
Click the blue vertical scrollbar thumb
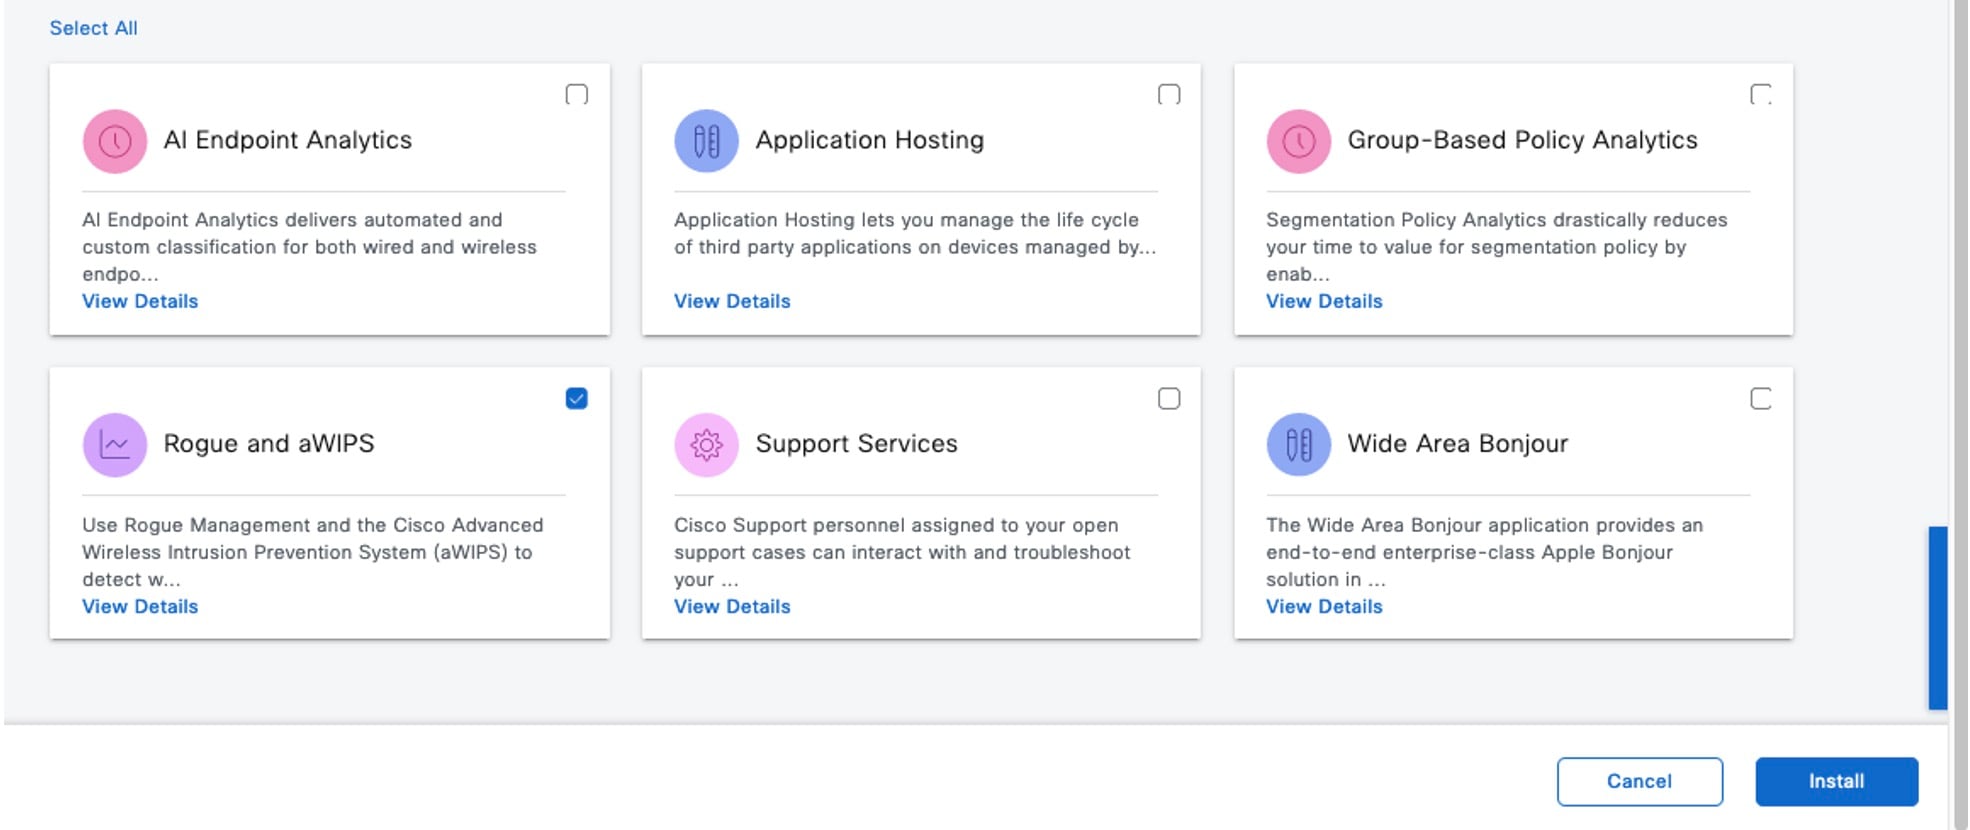(1937, 617)
